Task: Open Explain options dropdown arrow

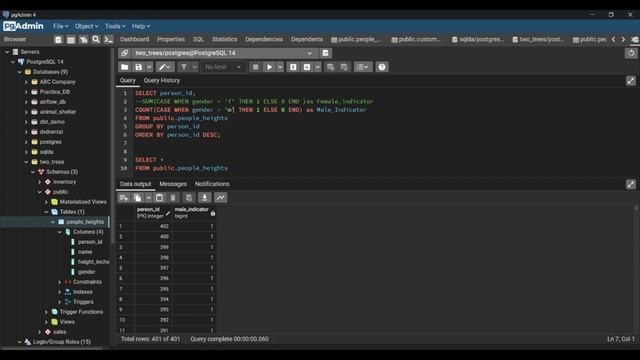Action: point(318,67)
